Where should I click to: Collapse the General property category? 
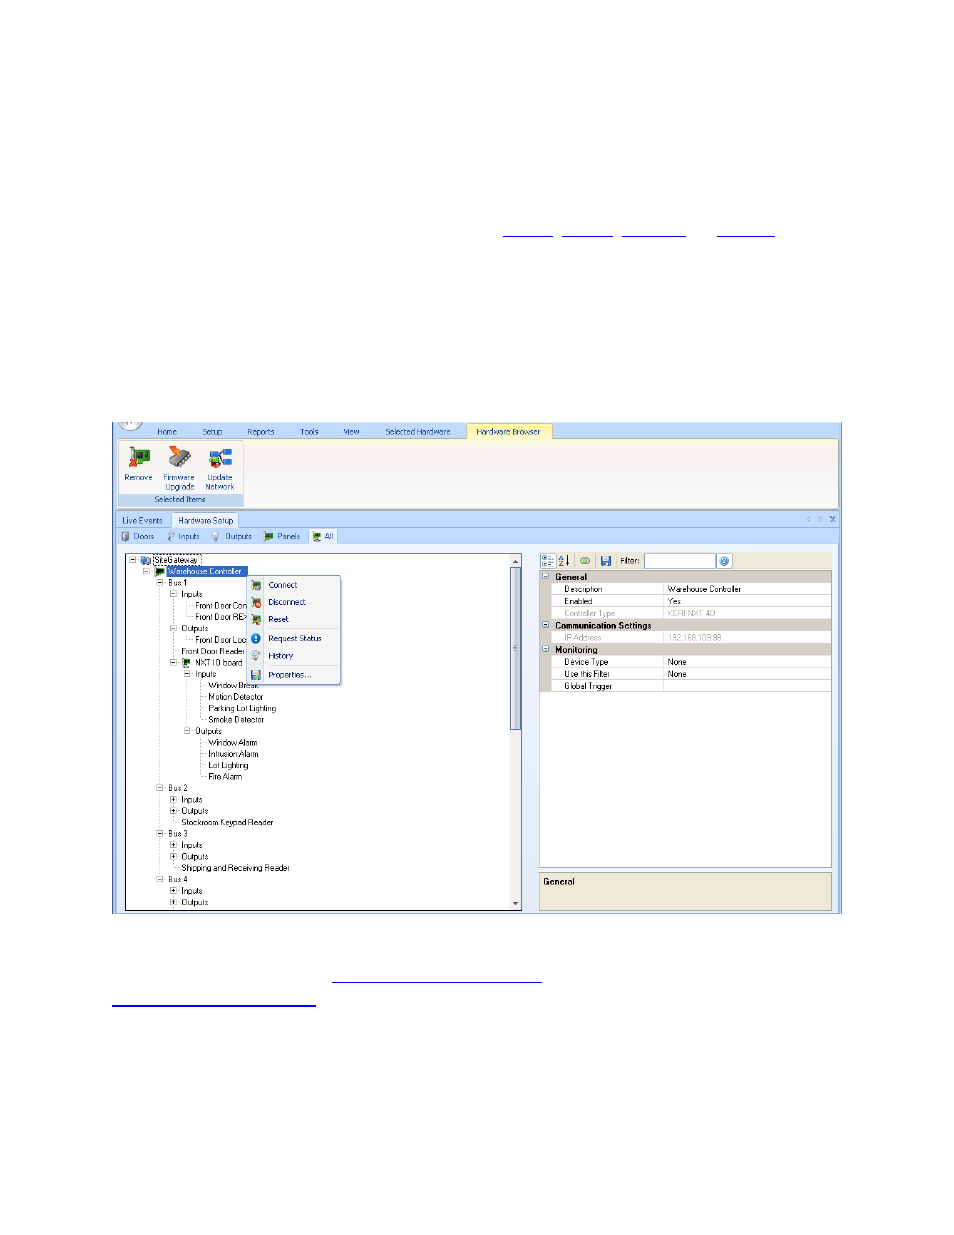click(546, 577)
